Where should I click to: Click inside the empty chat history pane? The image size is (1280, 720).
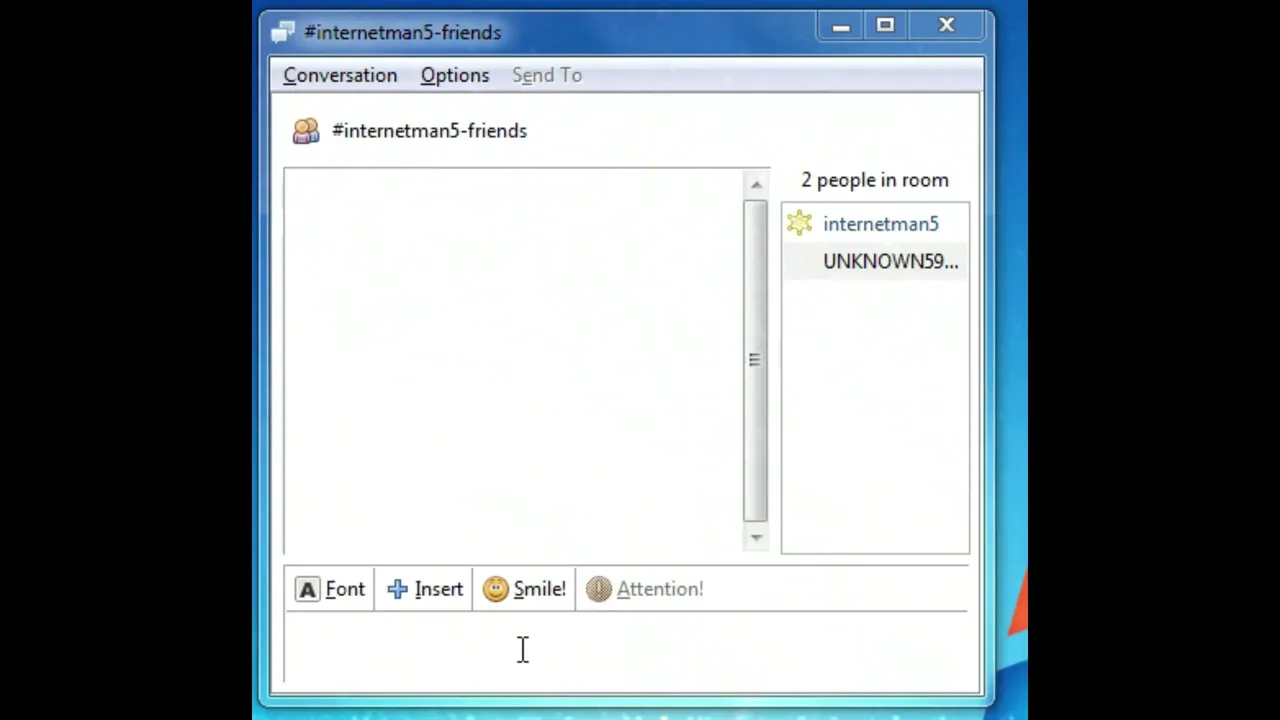pos(512,360)
